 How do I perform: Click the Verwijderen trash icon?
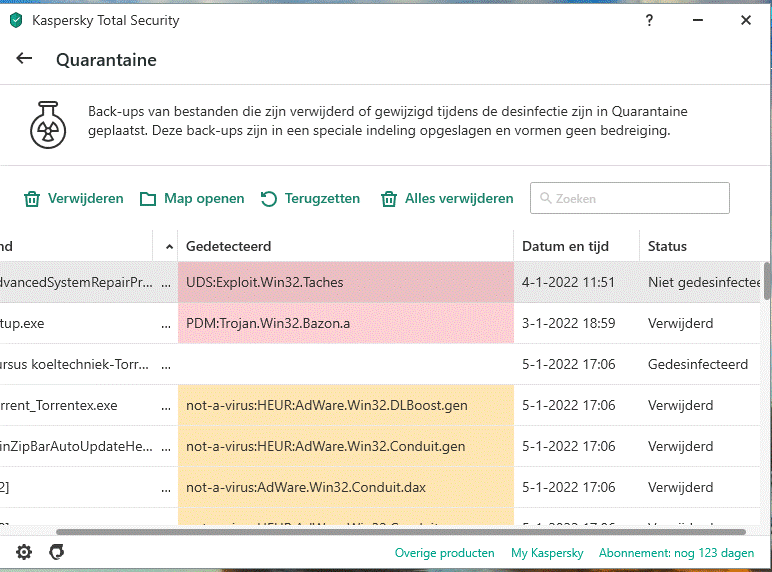(x=32, y=199)
